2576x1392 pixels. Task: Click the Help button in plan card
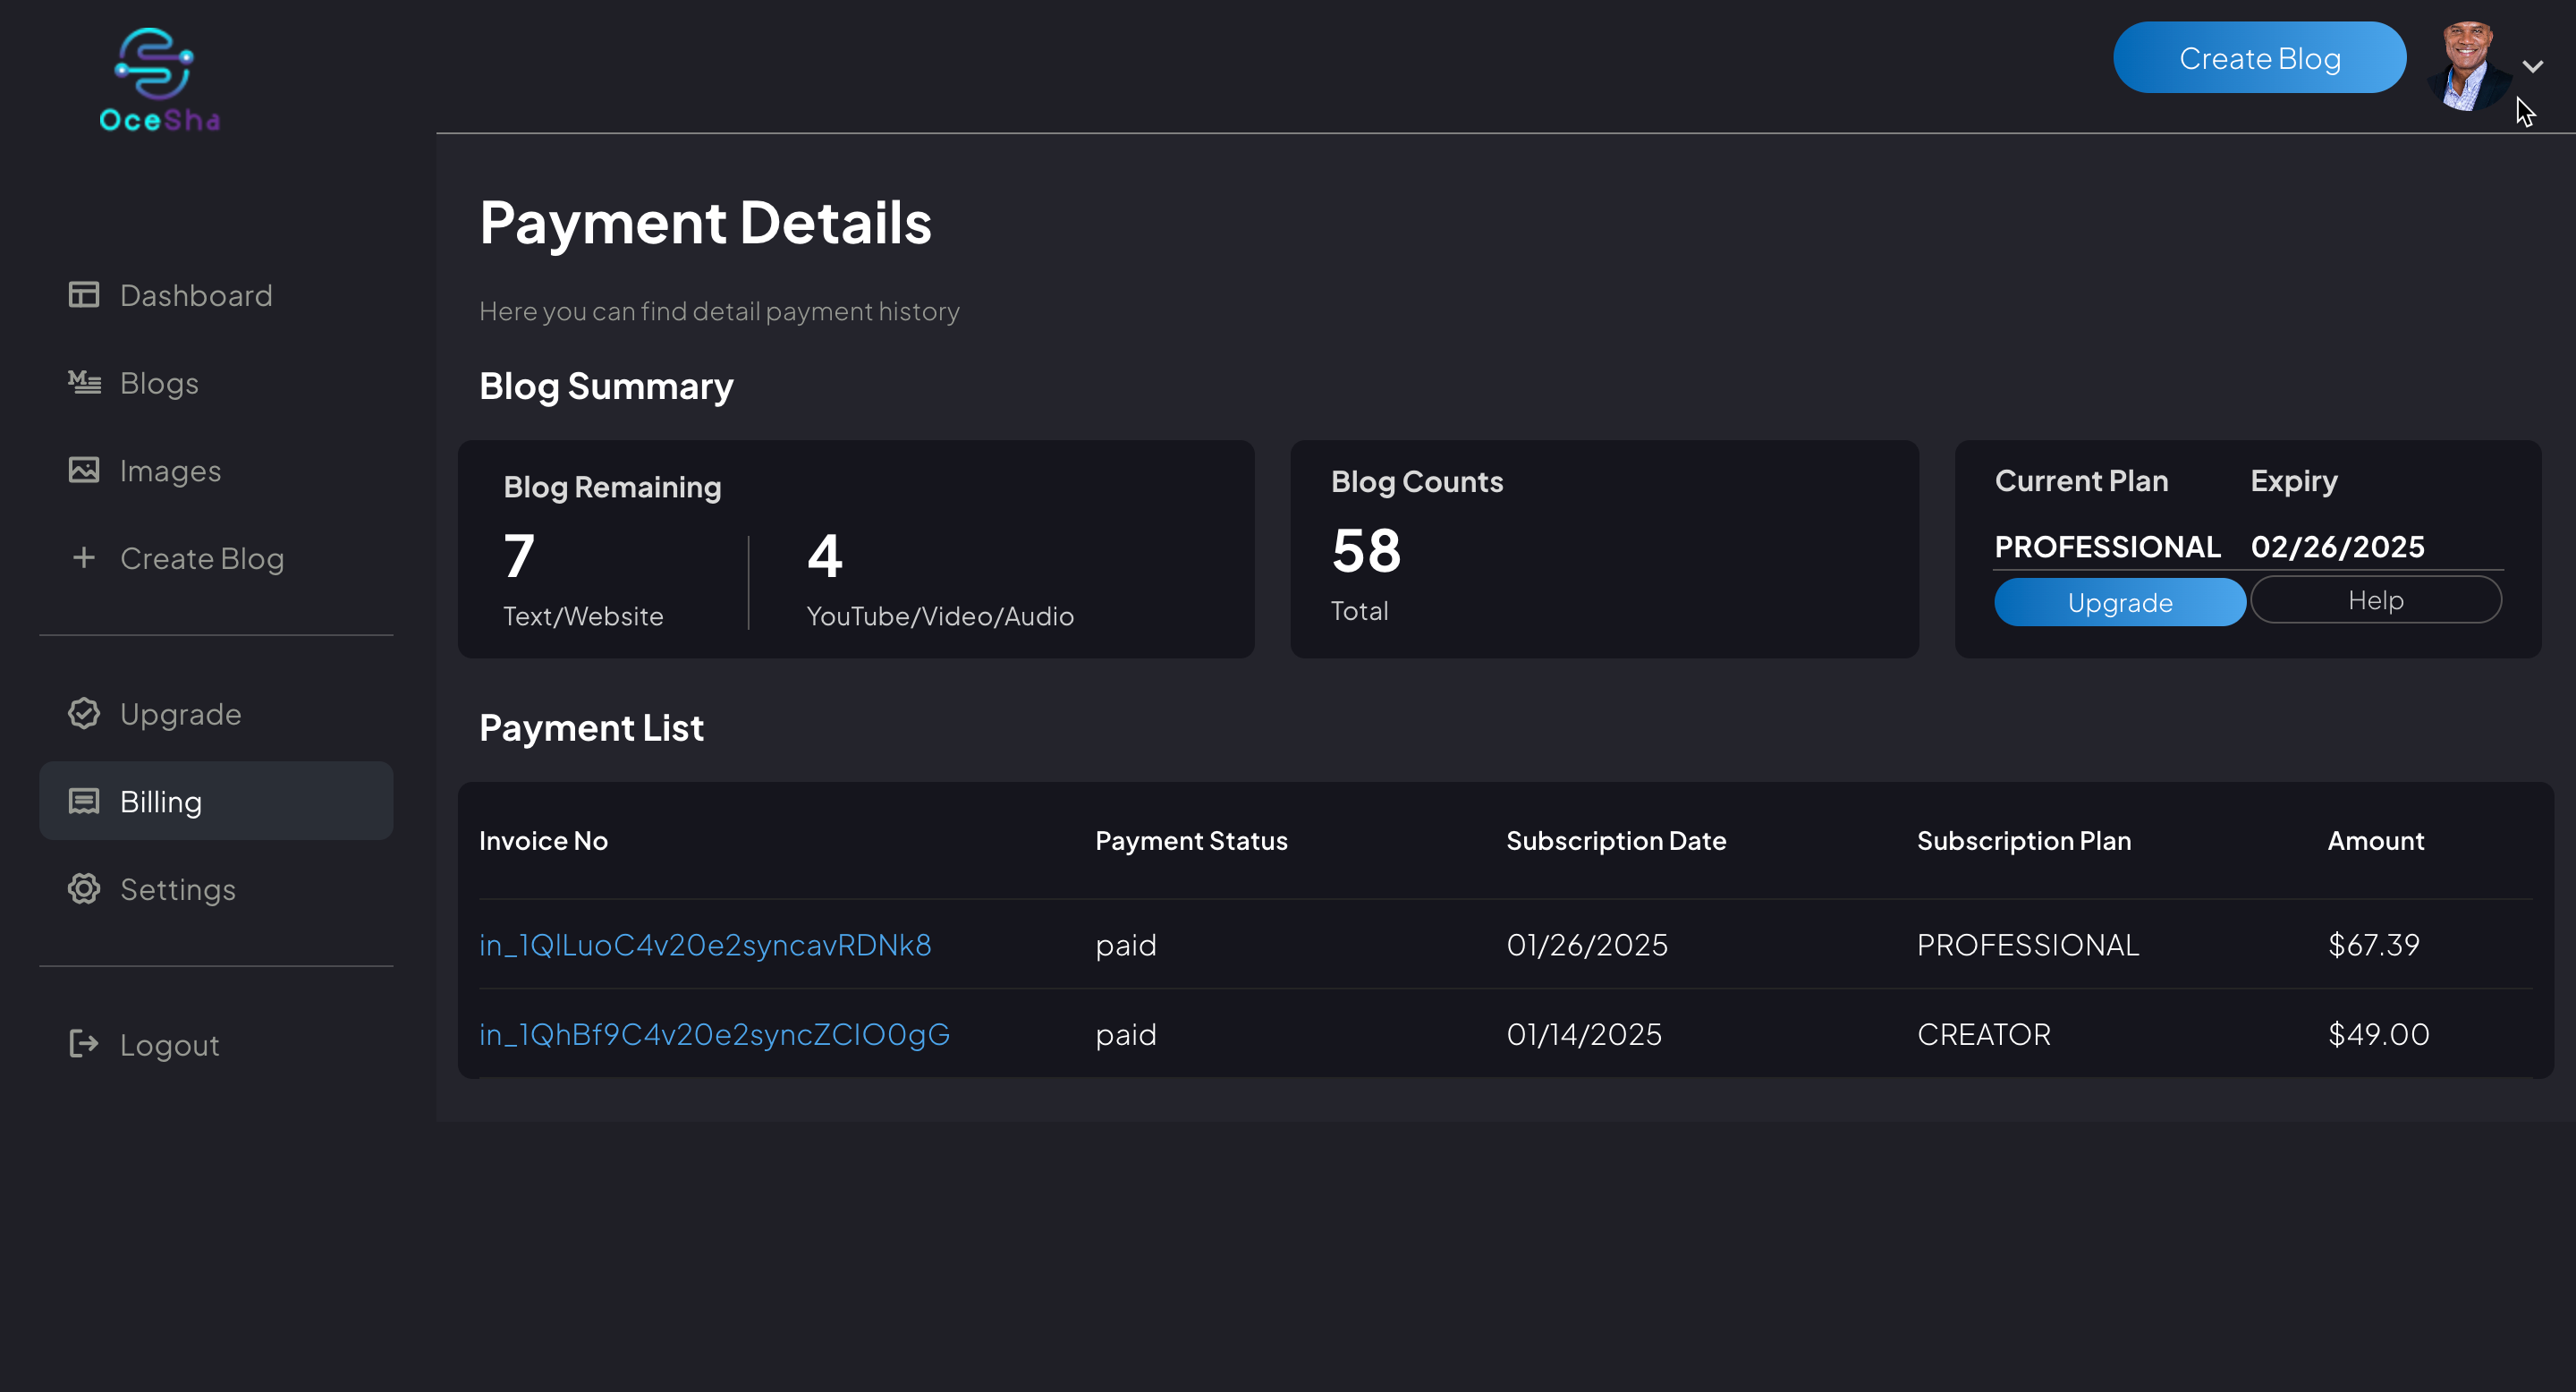tap(2376, 600)
